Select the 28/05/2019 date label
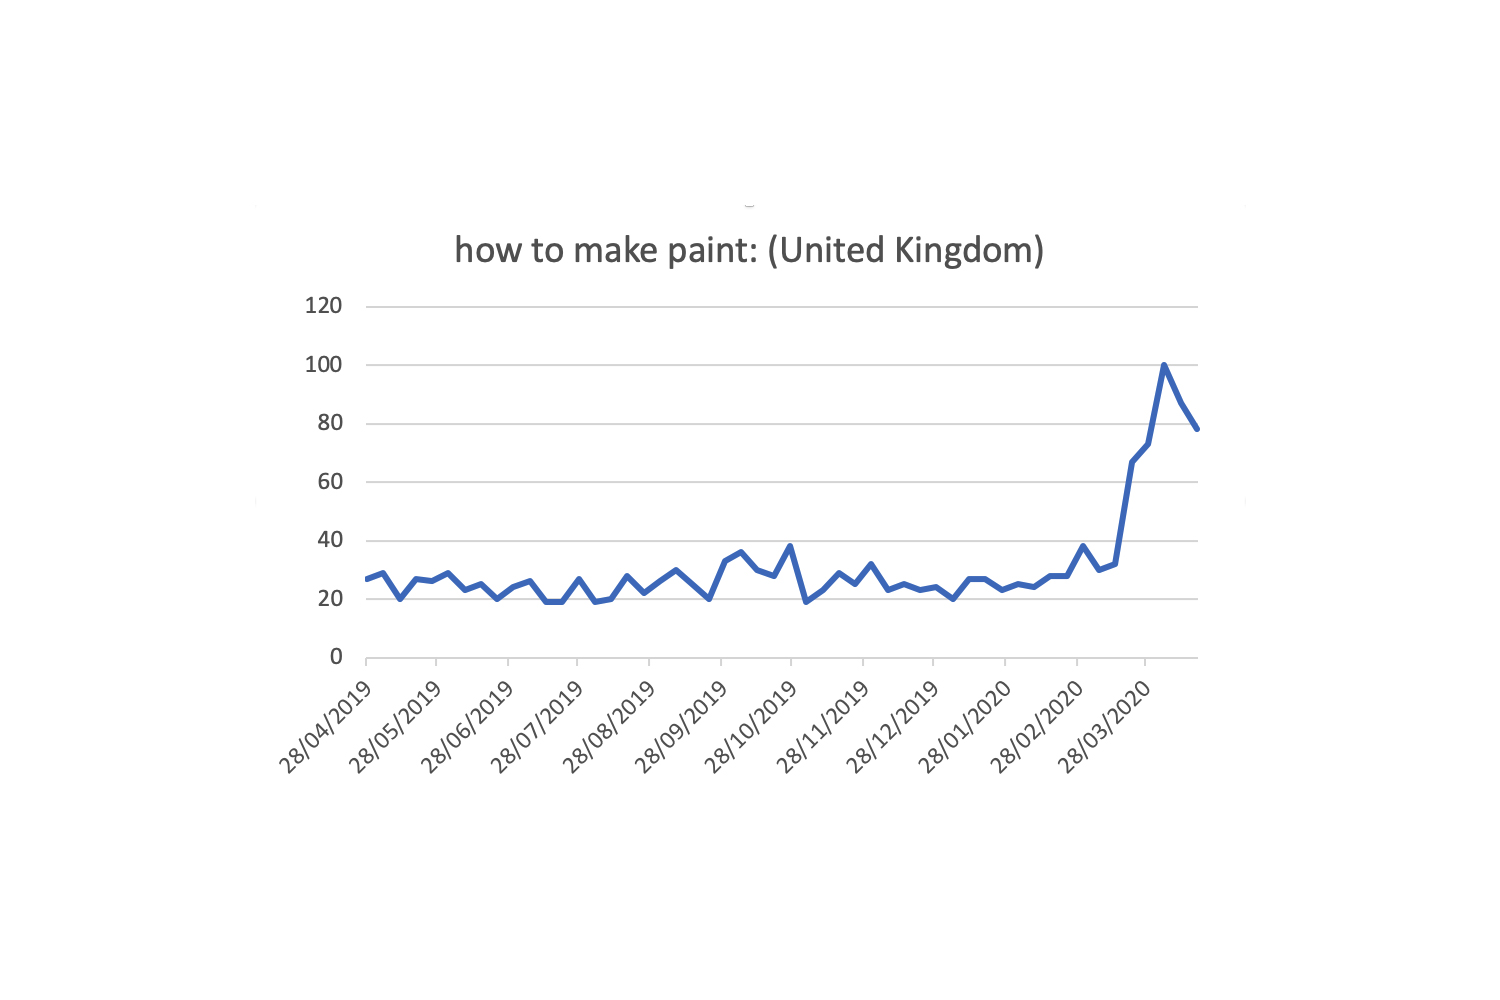The height and width of the screenshot is (1000, 1500). (x=396, y=727)
